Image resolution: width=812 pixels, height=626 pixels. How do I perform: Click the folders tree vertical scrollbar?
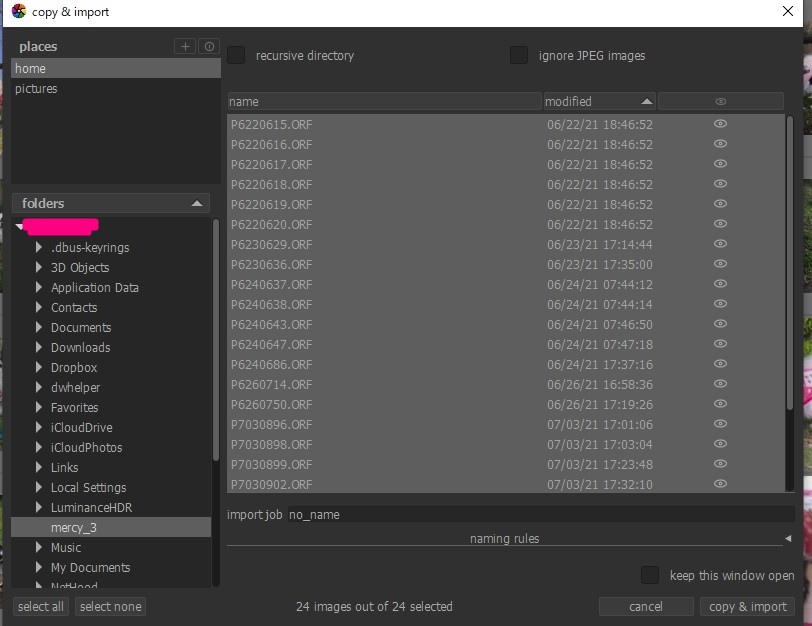[215, 339]
